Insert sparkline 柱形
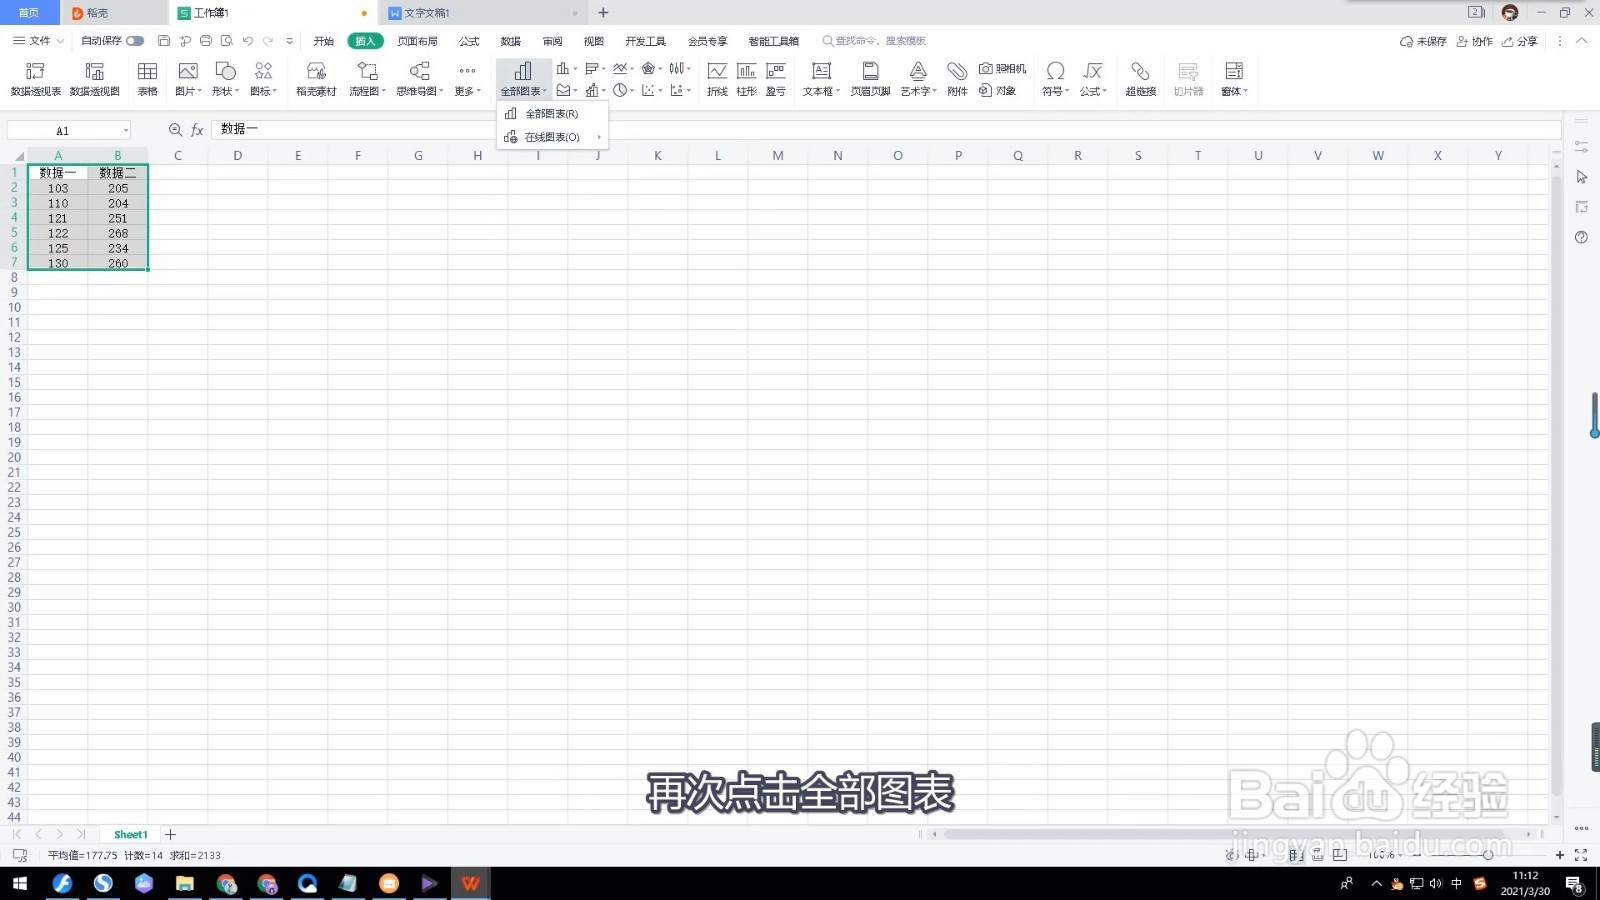 click(746, 78)
